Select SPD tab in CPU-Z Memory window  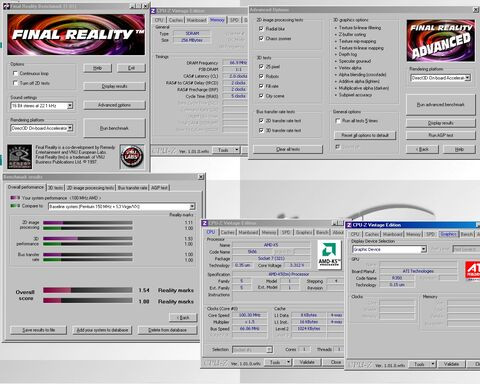(x=235, y=20)
